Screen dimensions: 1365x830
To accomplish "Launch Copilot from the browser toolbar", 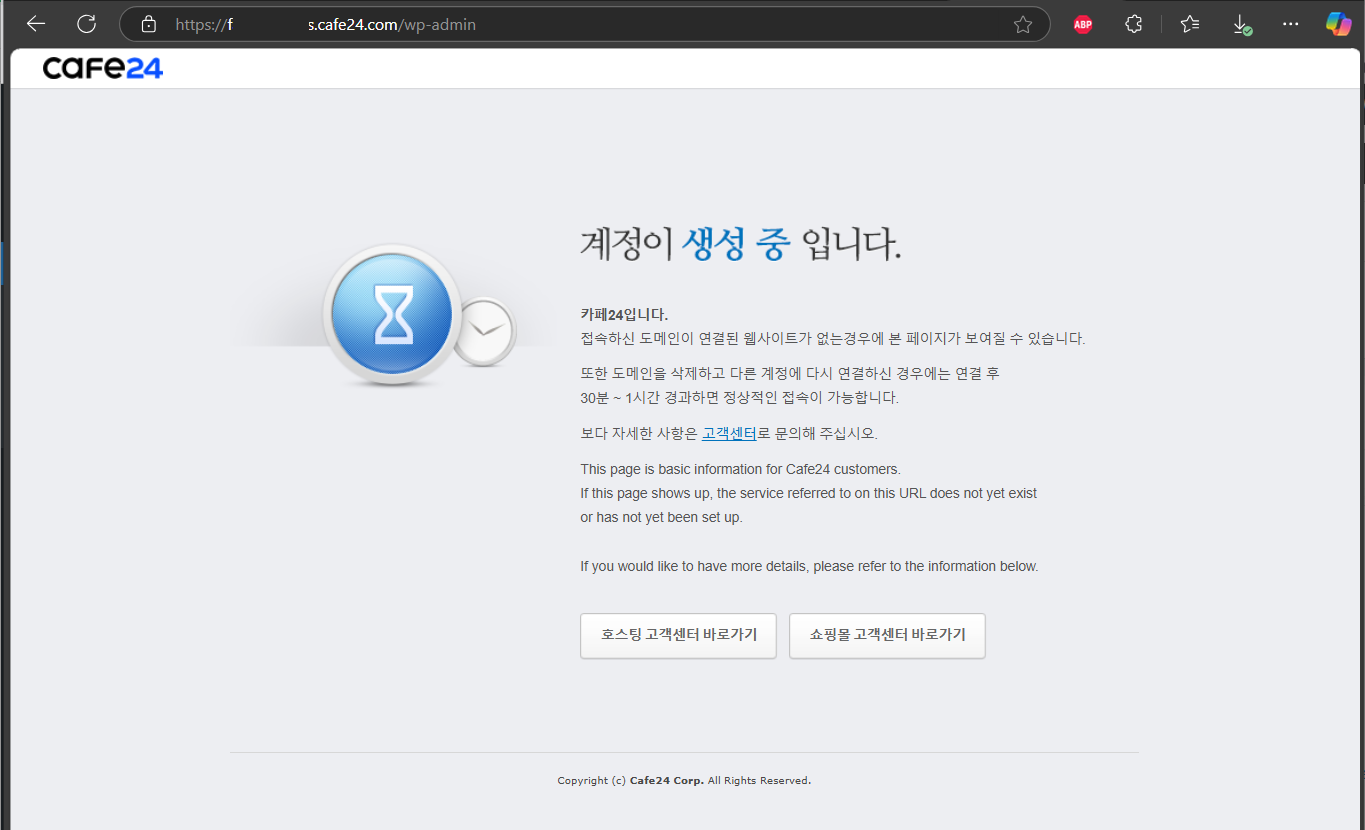I will [1338, 24].
